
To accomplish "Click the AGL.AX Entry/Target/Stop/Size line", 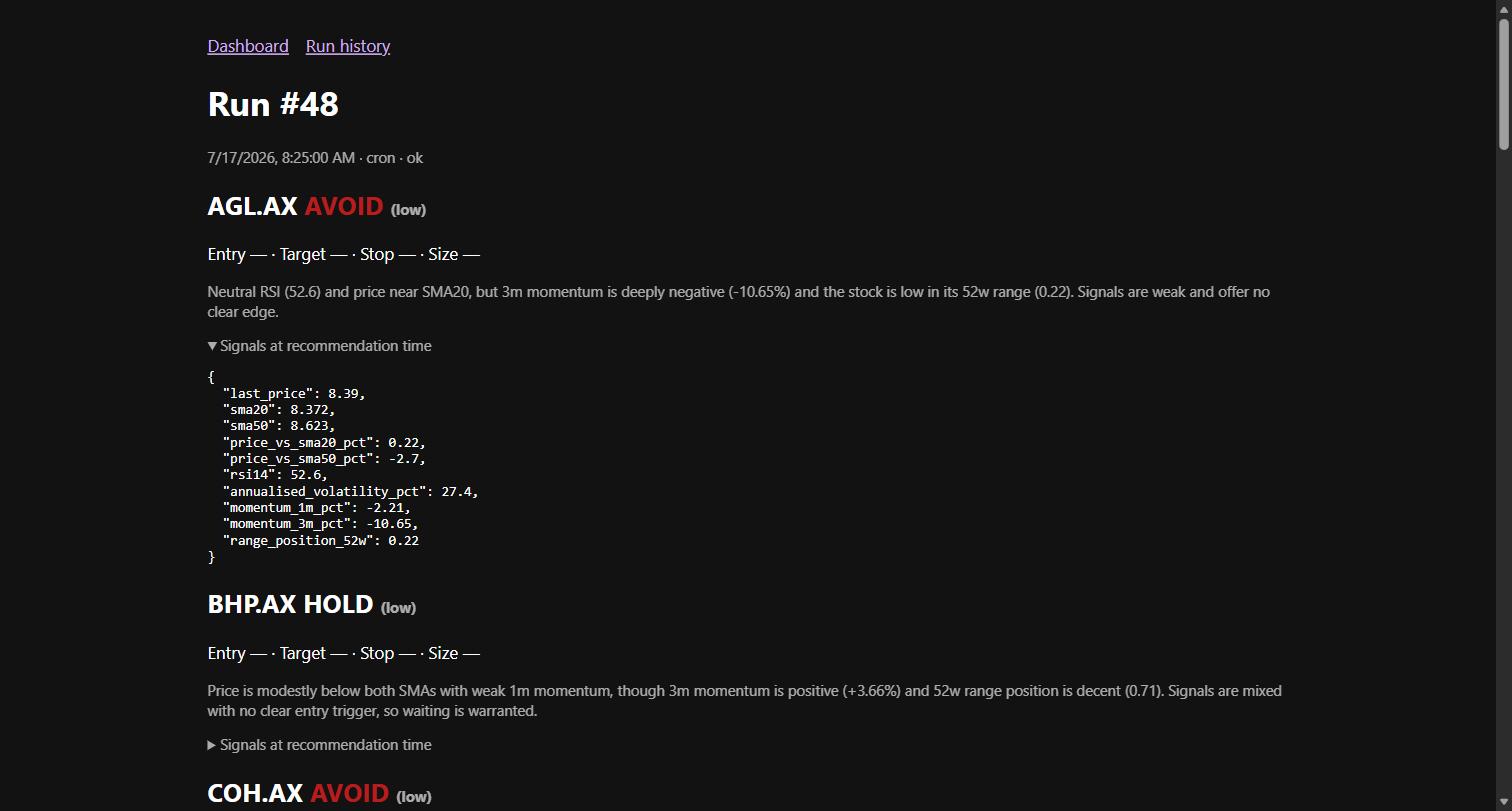I will tap(344, 254).
